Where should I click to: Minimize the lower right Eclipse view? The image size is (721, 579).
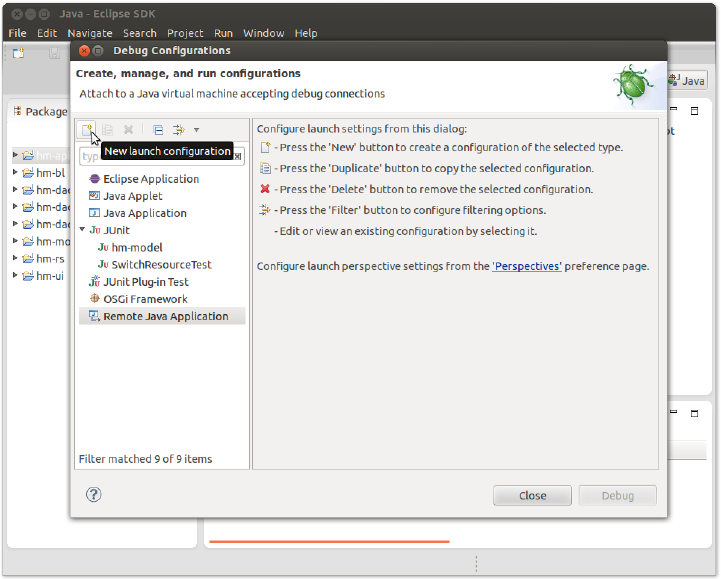(674, 412)
